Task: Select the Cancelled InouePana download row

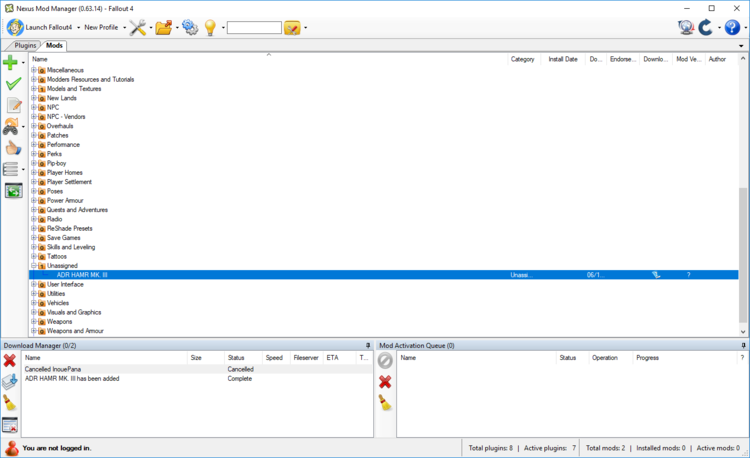Action: (198, 369)
